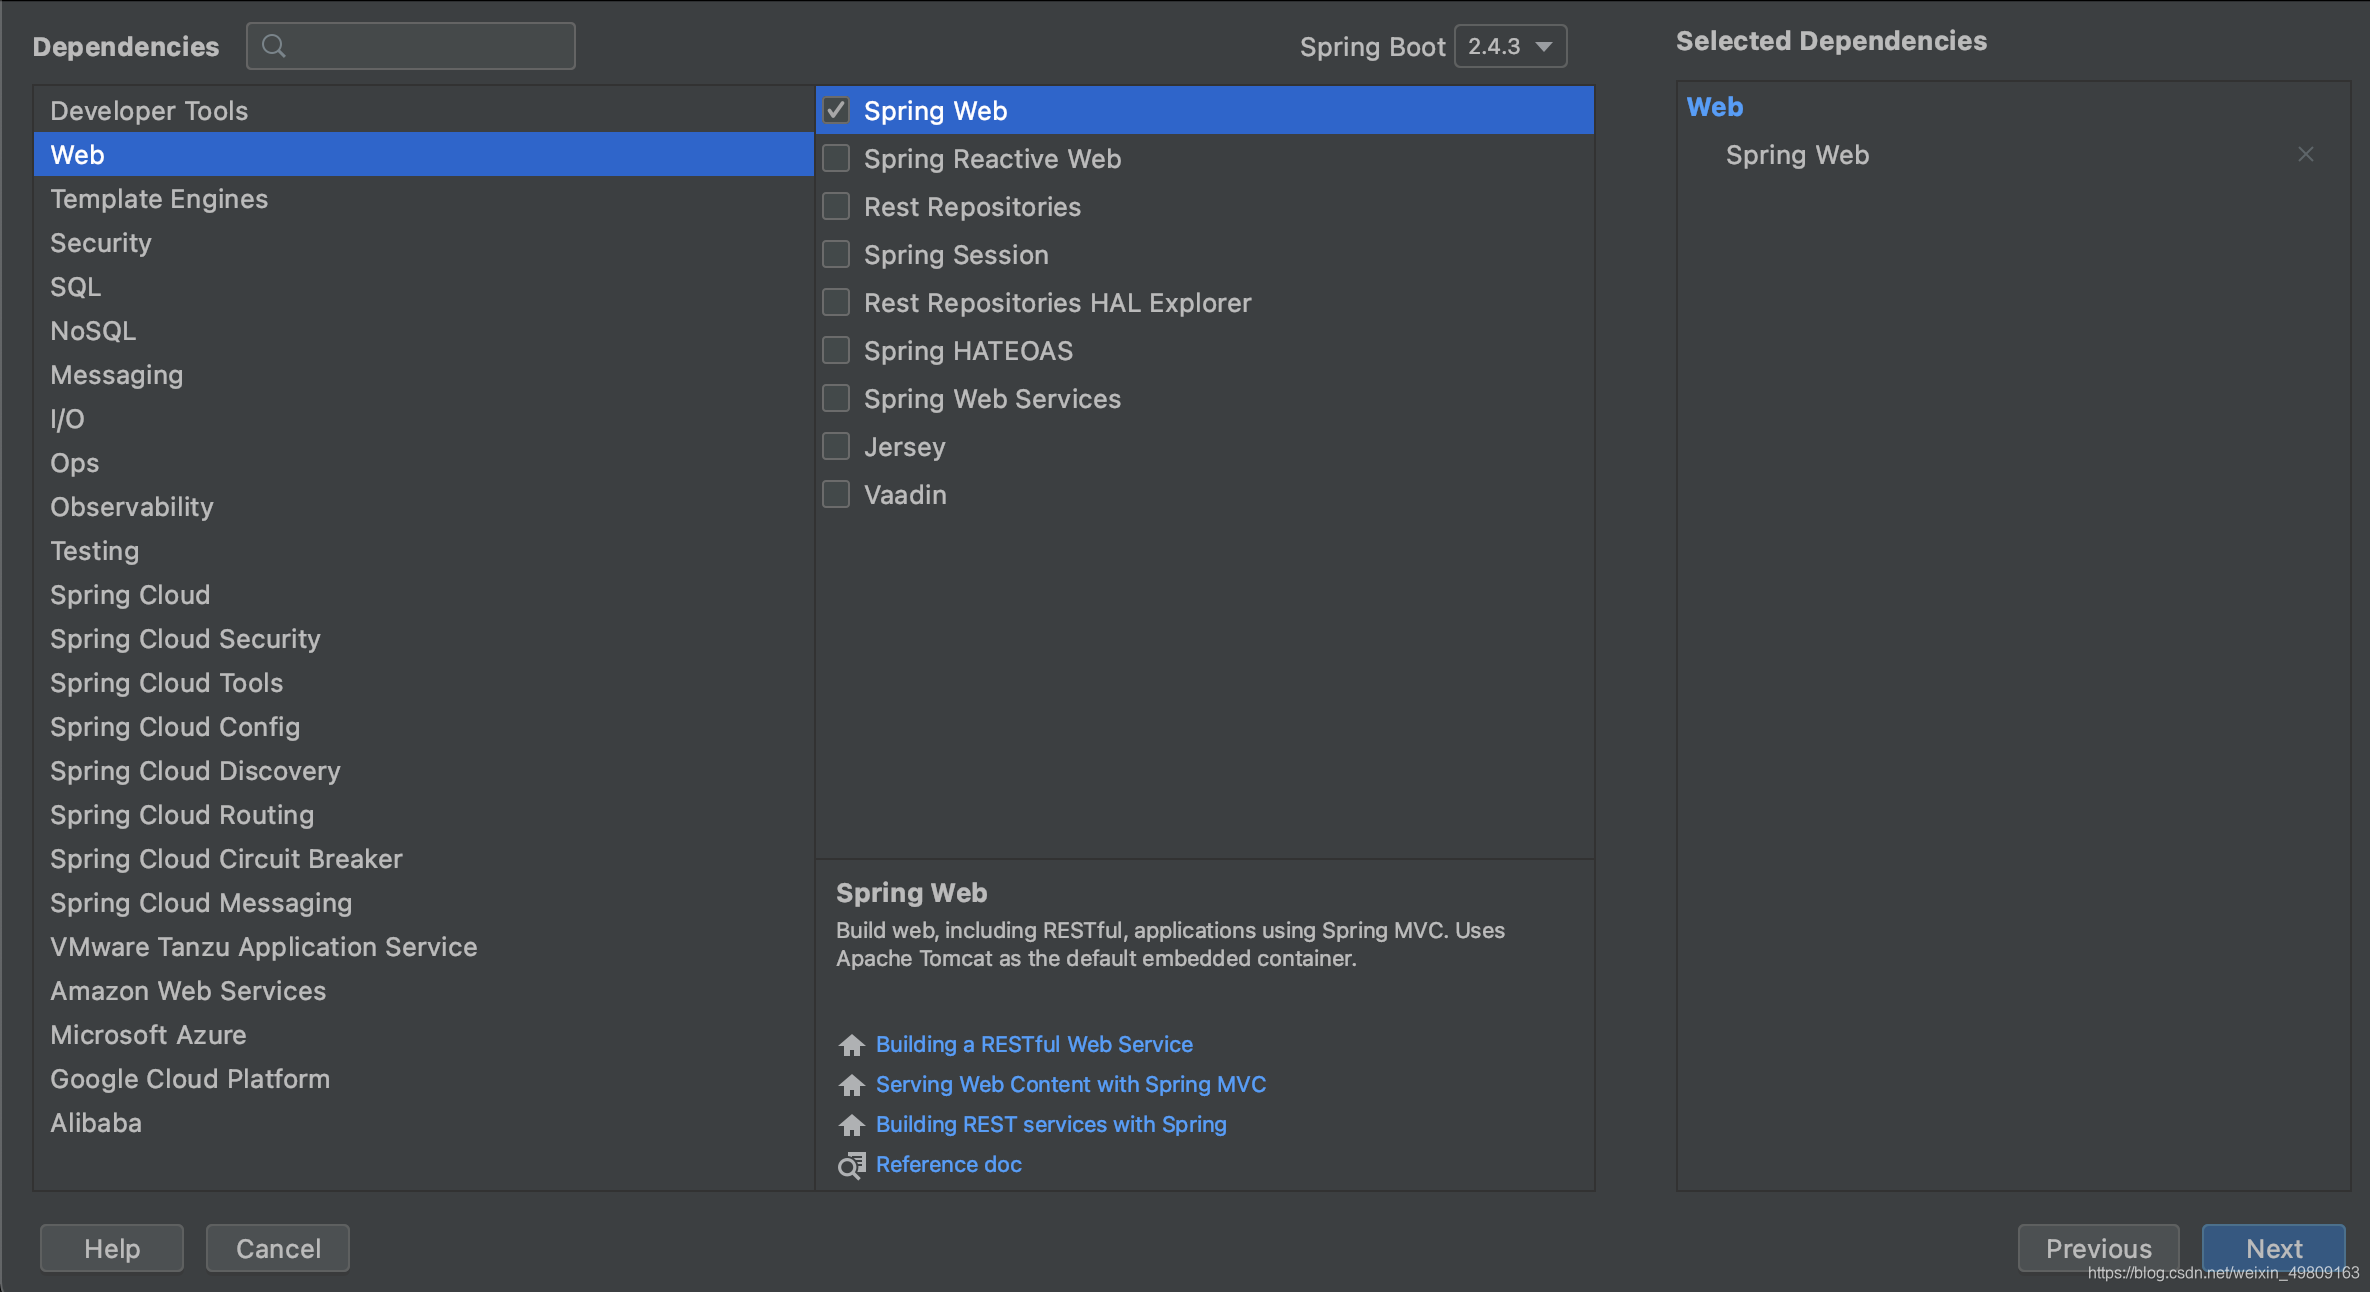
Task: Open the Spring Boot version dropdown
Action: (1510, 46)
